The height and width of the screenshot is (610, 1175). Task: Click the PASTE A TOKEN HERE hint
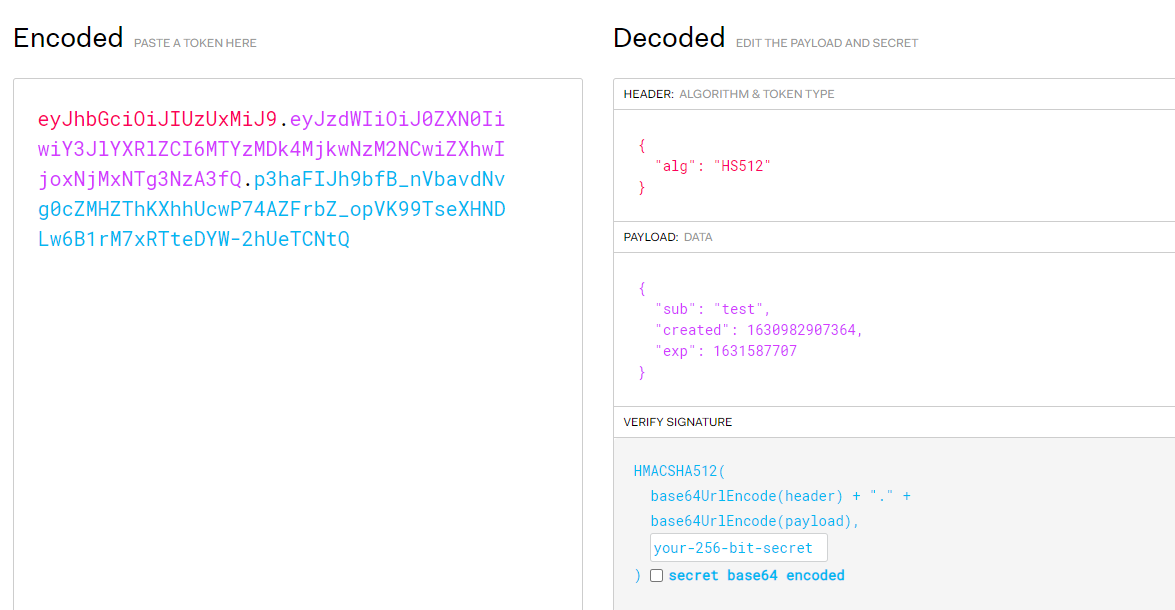(195, 43)
